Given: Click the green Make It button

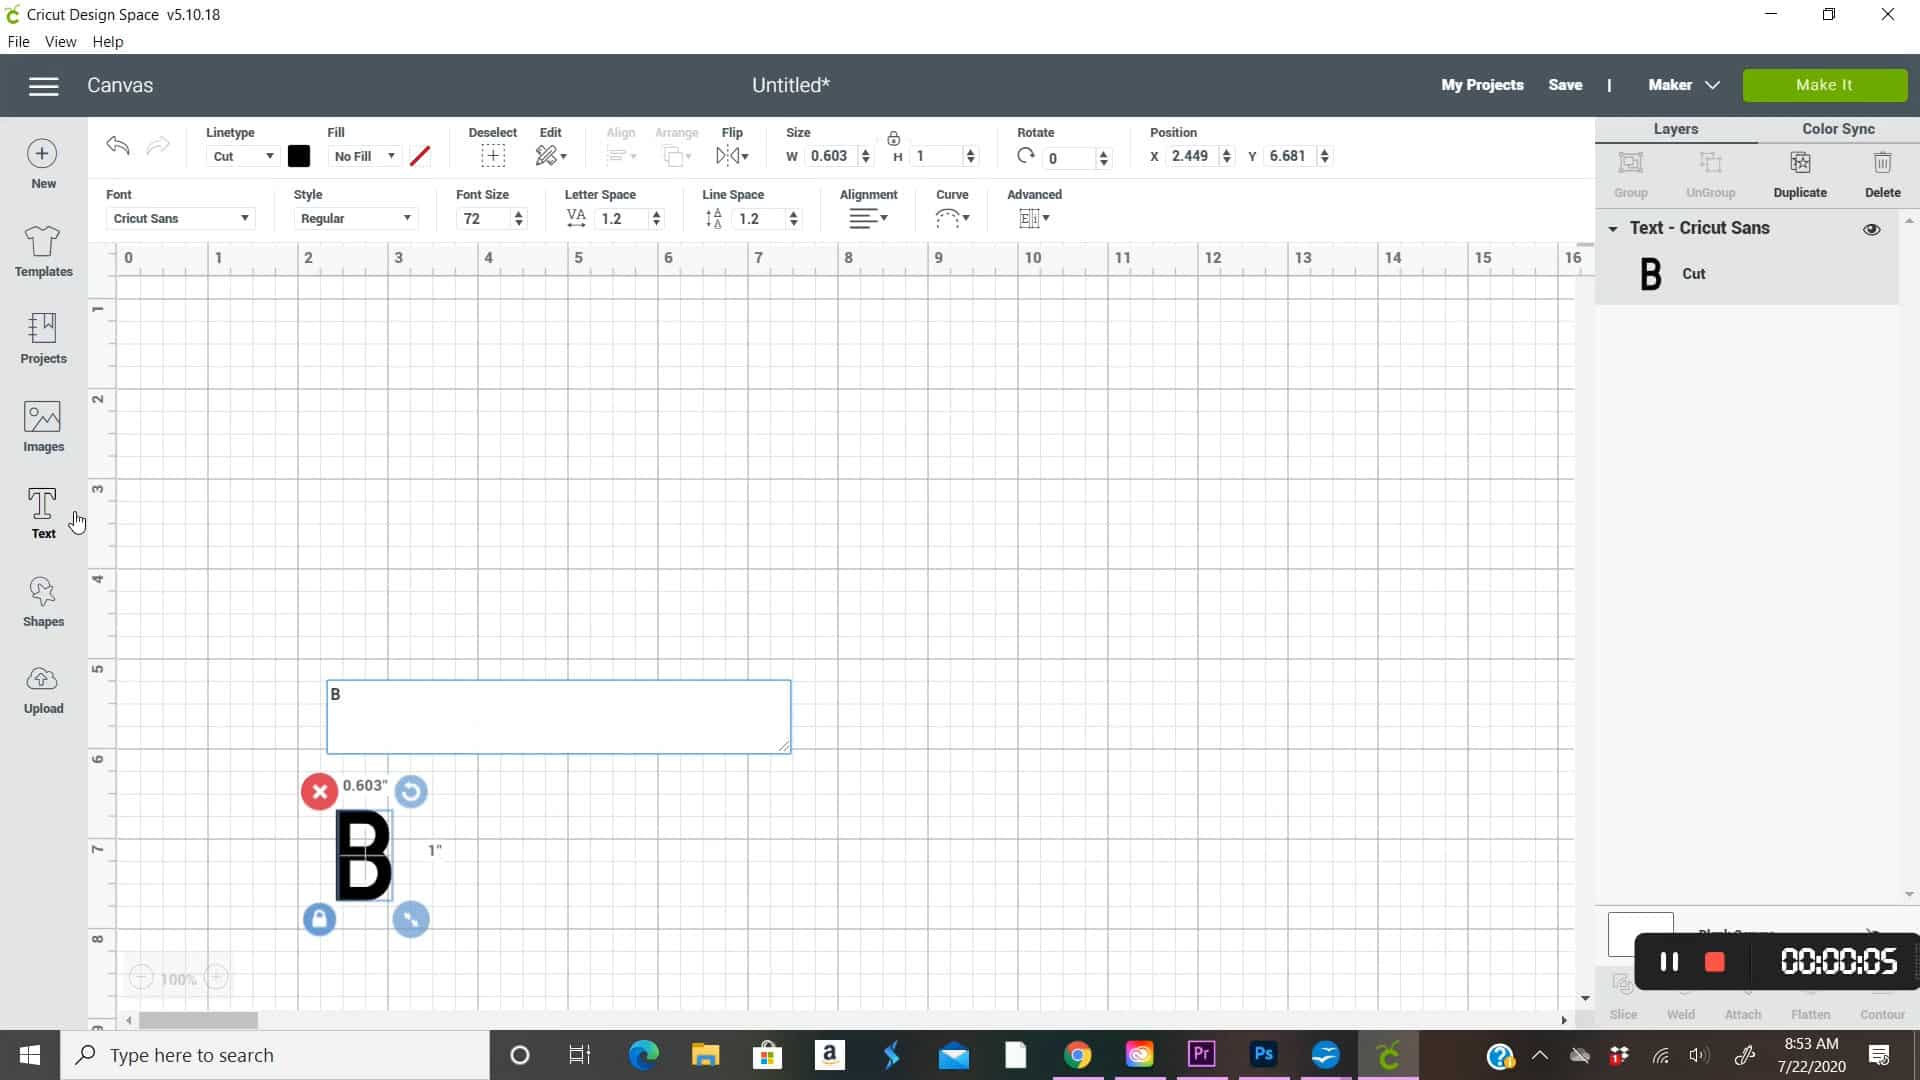Looking at the screenshot, I should coord(1824,85).
